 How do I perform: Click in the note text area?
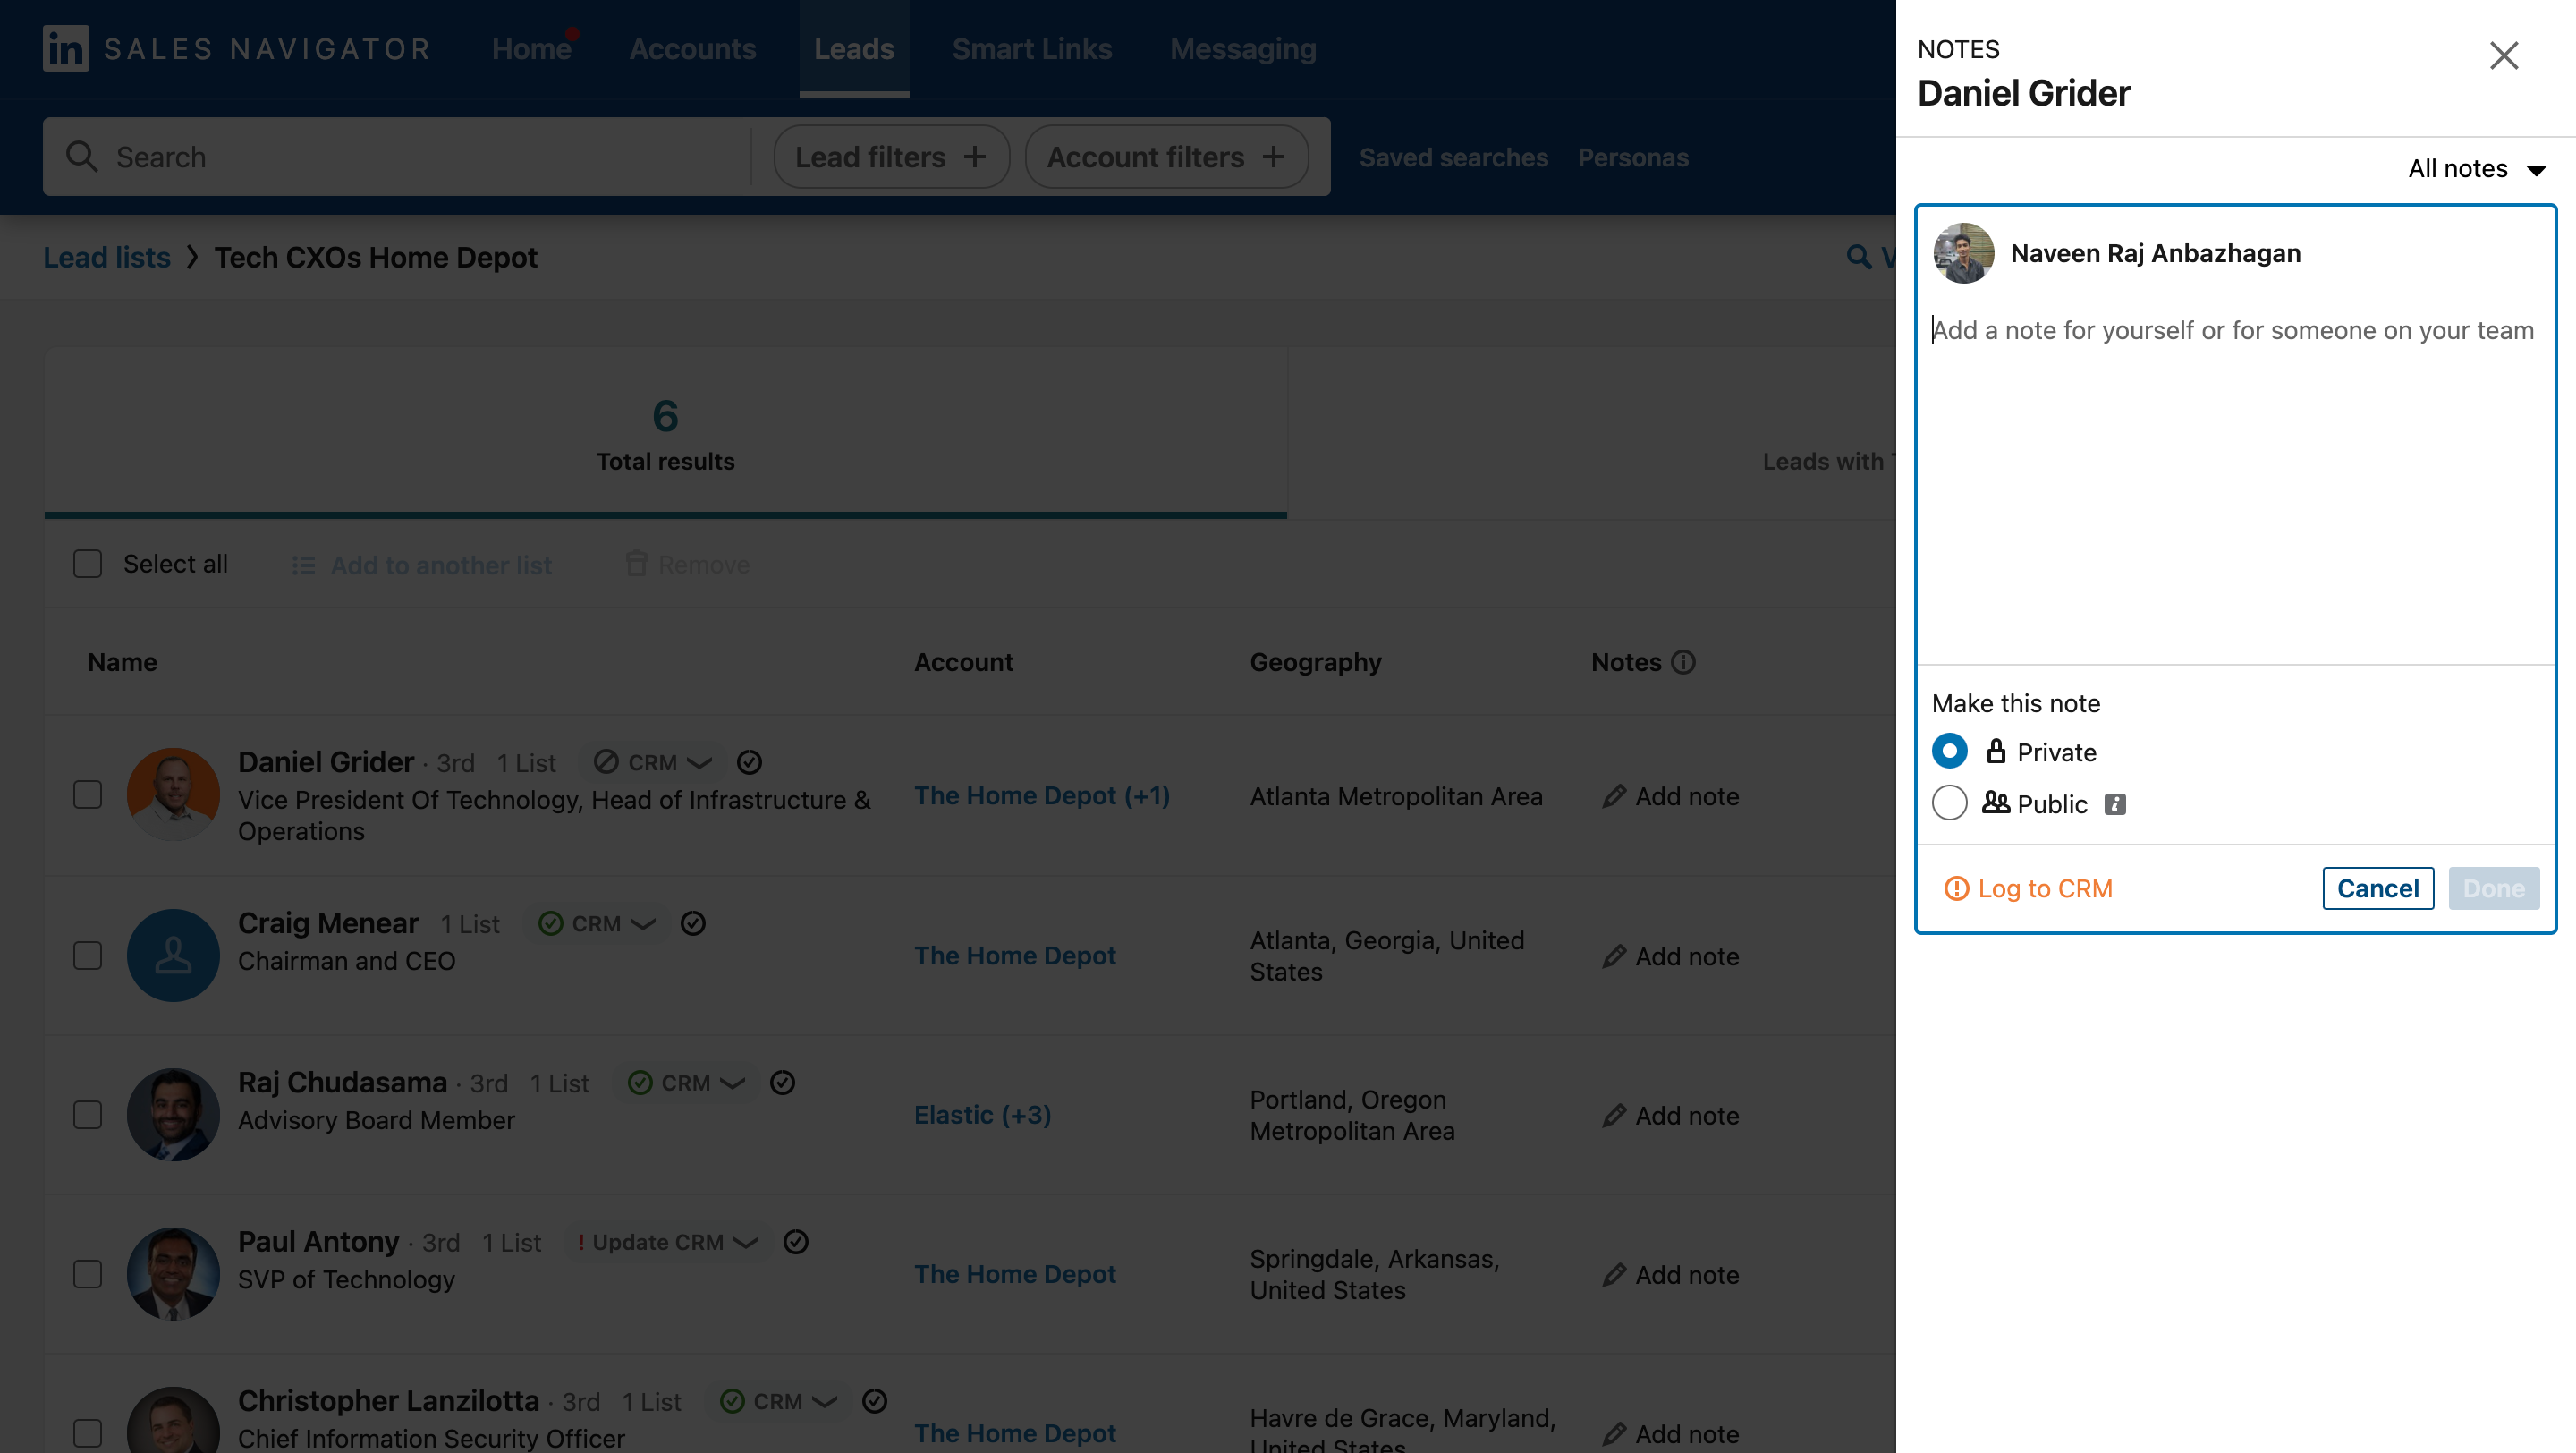[x=2235, y=485]
